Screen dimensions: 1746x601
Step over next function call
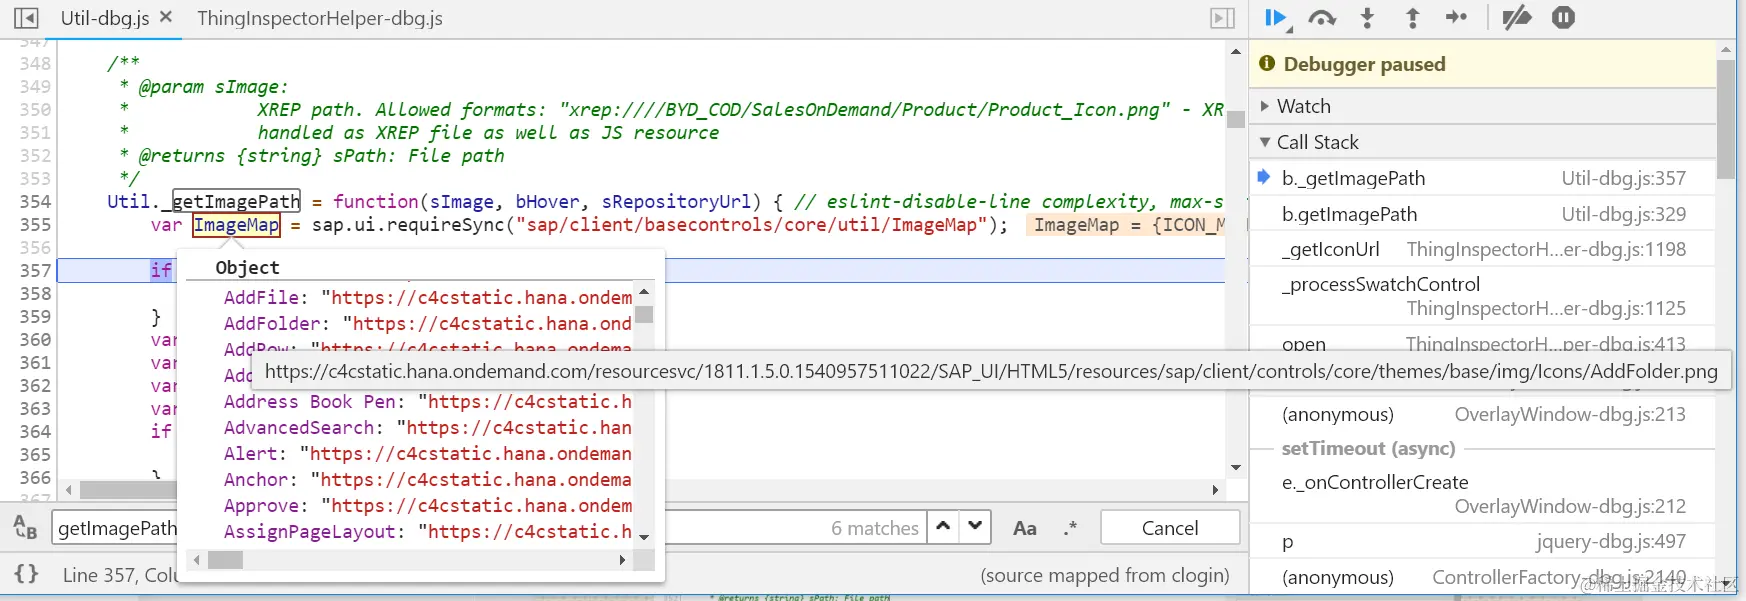point(1322,18)
